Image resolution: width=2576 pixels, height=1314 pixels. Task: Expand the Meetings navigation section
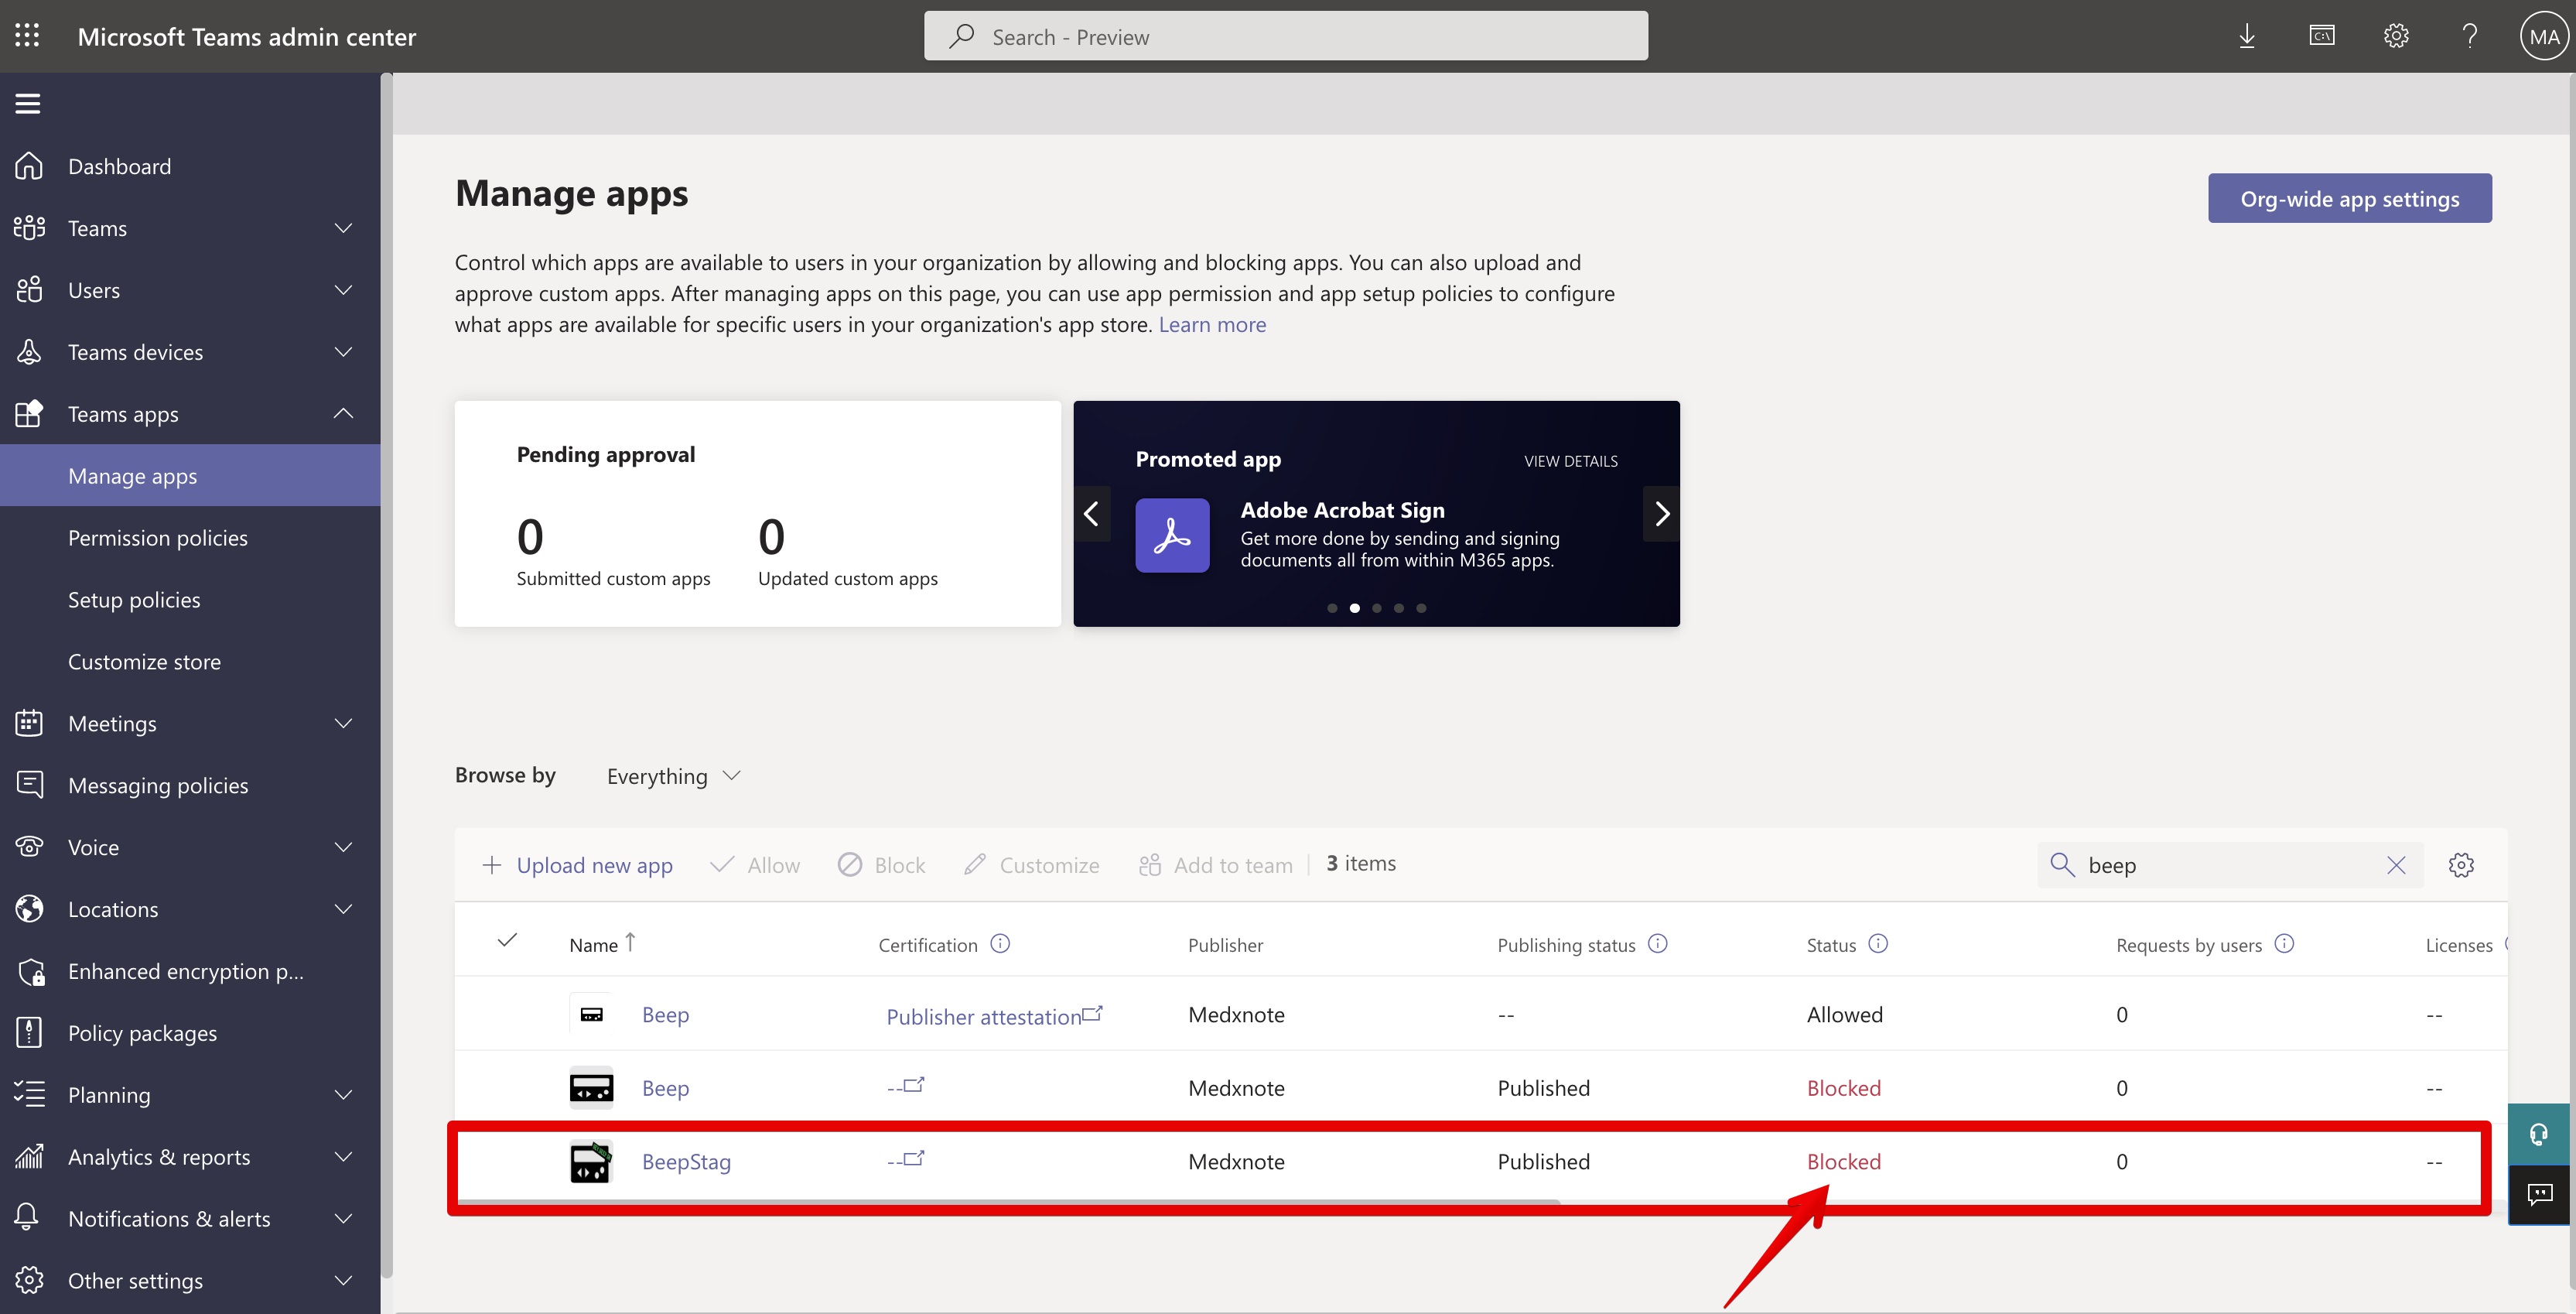click(343, 724)
